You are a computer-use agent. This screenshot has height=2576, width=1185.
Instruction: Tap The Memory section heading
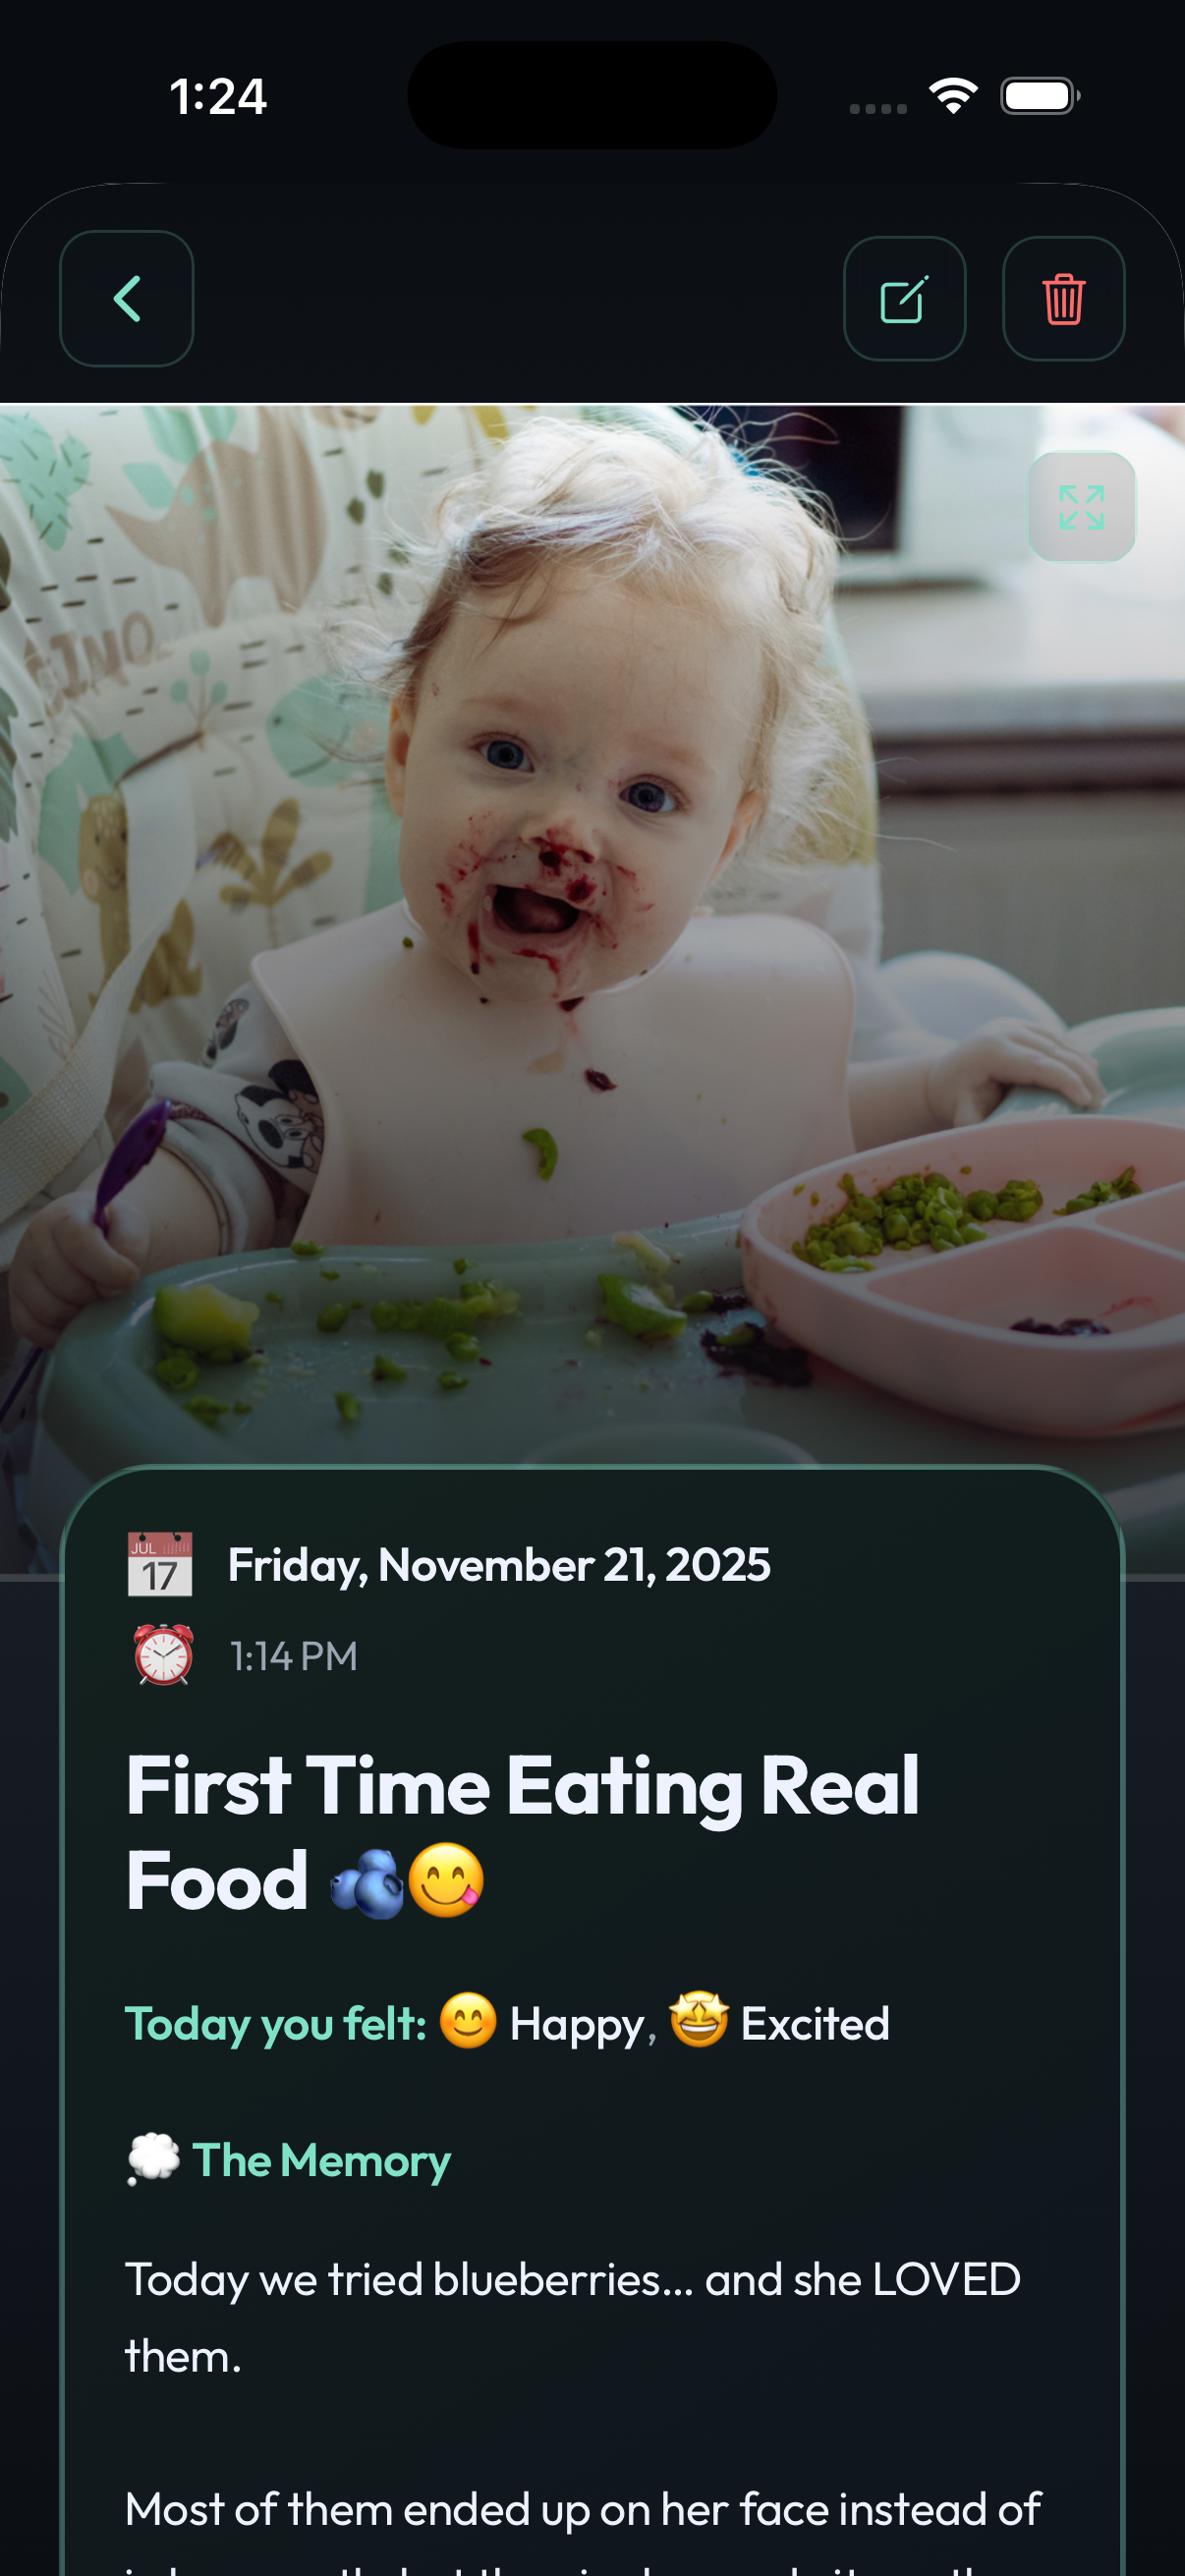(321, 2161)
